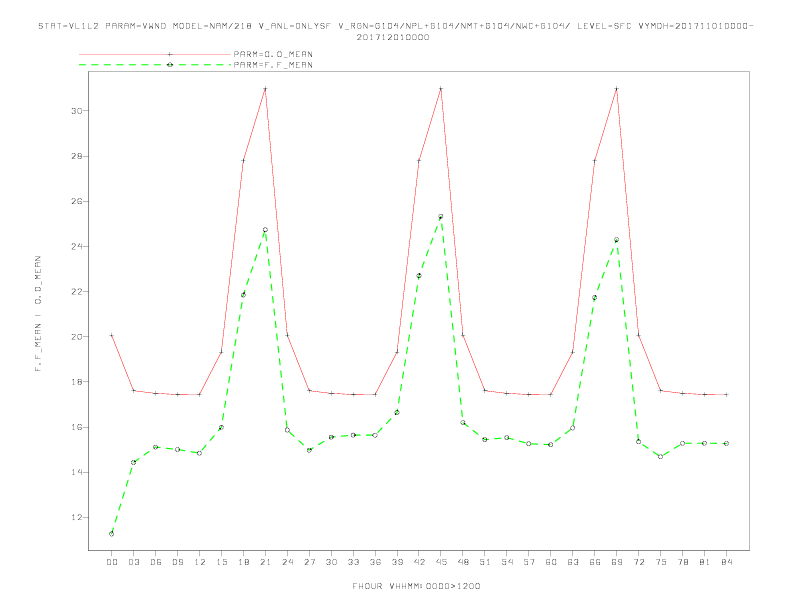Click the red O.O_MEAN data point at hour 00
This screenshot has height=612, width=792.
pyautogui.click(x=112, y=335)
